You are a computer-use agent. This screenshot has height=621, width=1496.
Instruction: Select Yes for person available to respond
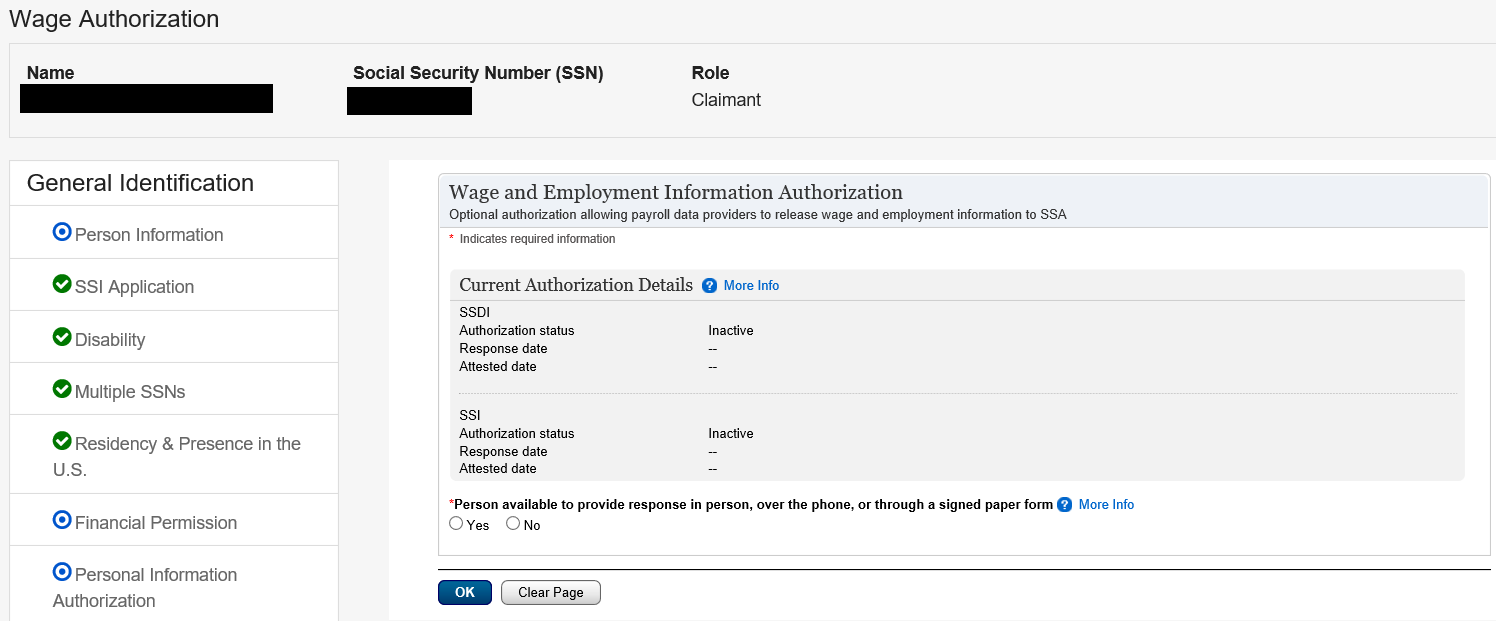pyautogui.click(x=457, y=524)
